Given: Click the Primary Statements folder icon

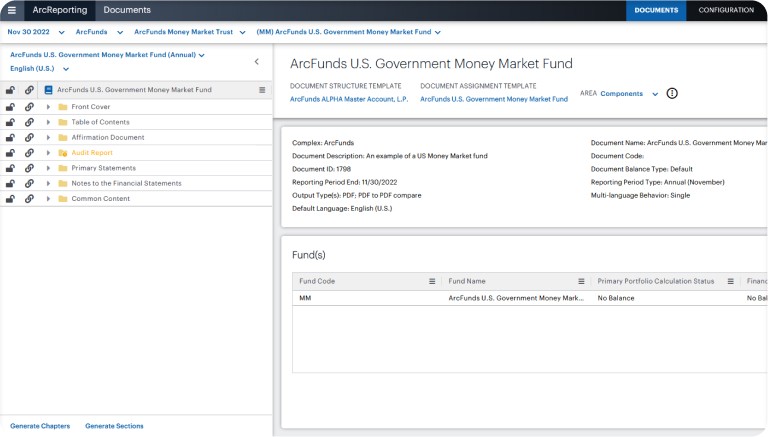Looking at the screenshot, I should 63,168.
